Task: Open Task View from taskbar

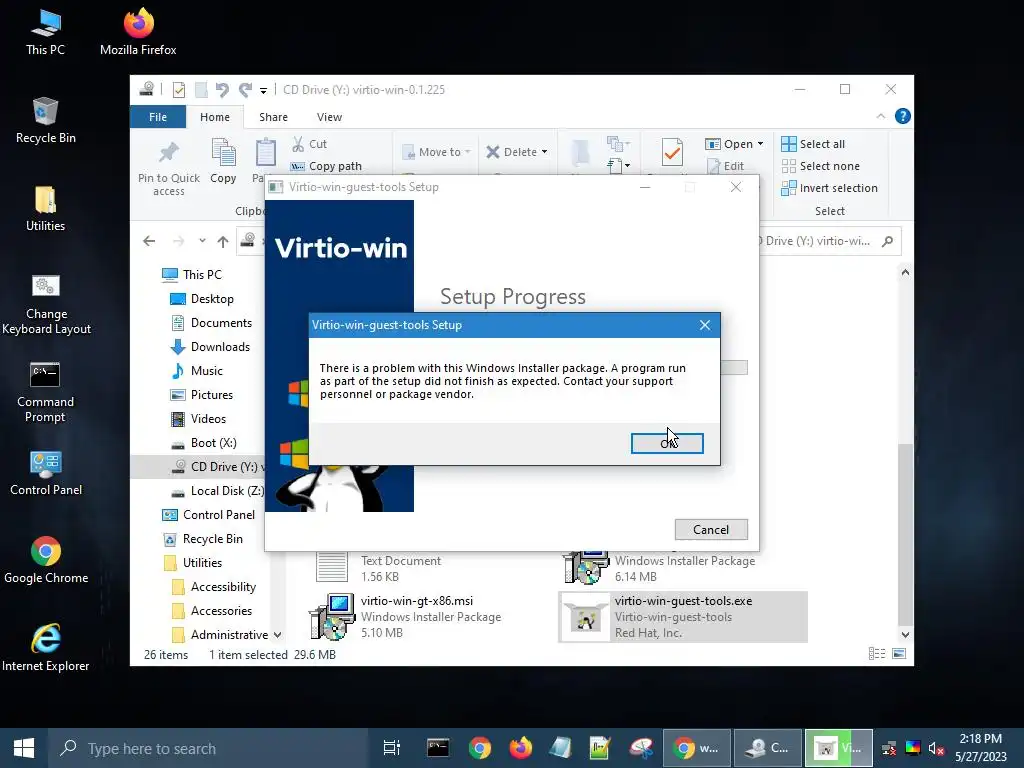Action: pyautogui.click(x=392, y=748)
